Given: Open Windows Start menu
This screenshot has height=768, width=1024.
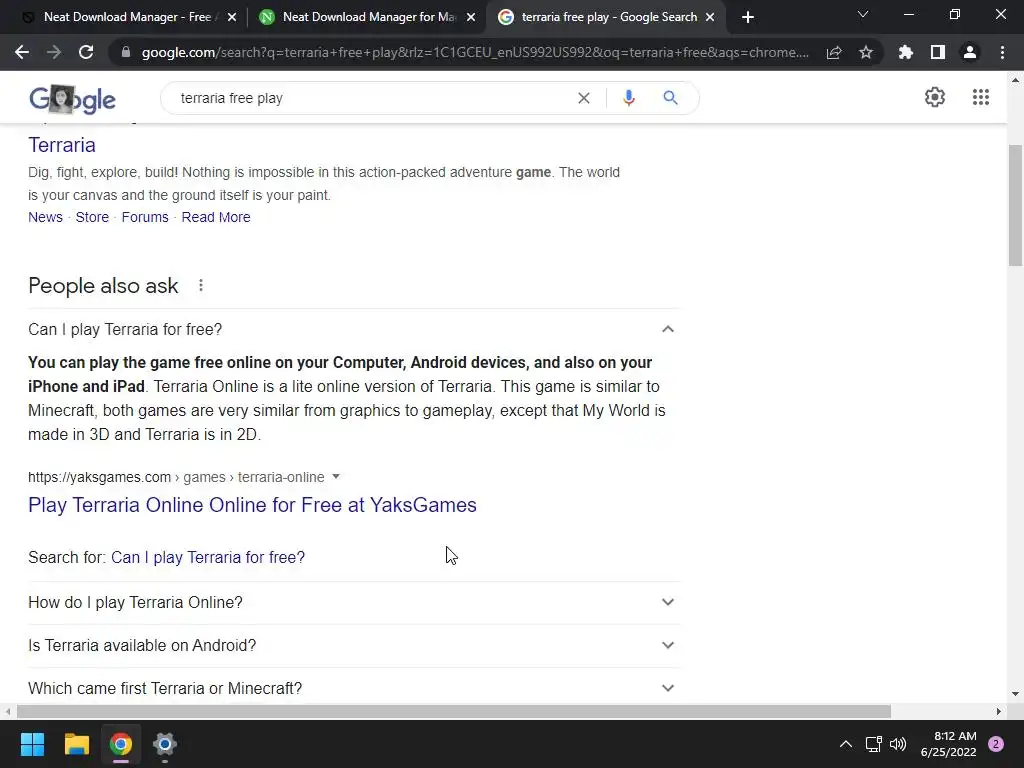Looking at the screenshot, I should (x=32, y=744).
